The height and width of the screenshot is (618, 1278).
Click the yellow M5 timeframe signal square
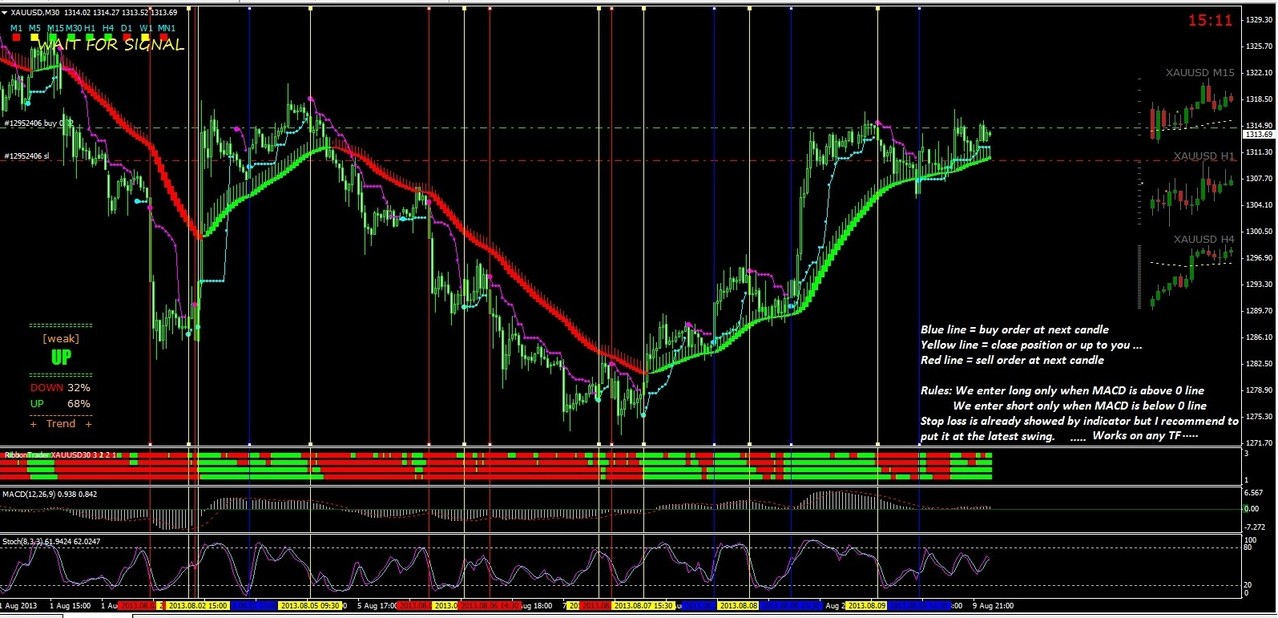pos(35,37)
